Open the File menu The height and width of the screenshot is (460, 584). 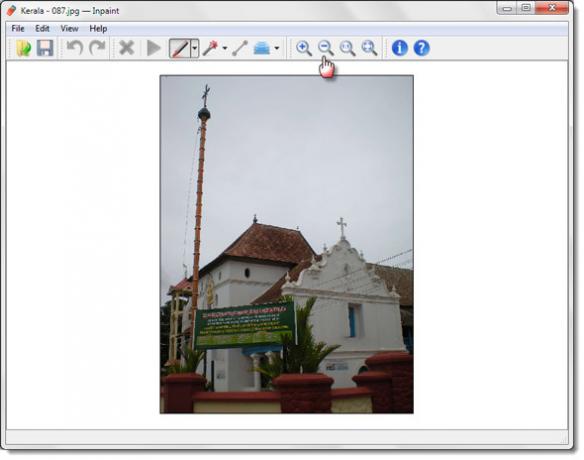18,29
